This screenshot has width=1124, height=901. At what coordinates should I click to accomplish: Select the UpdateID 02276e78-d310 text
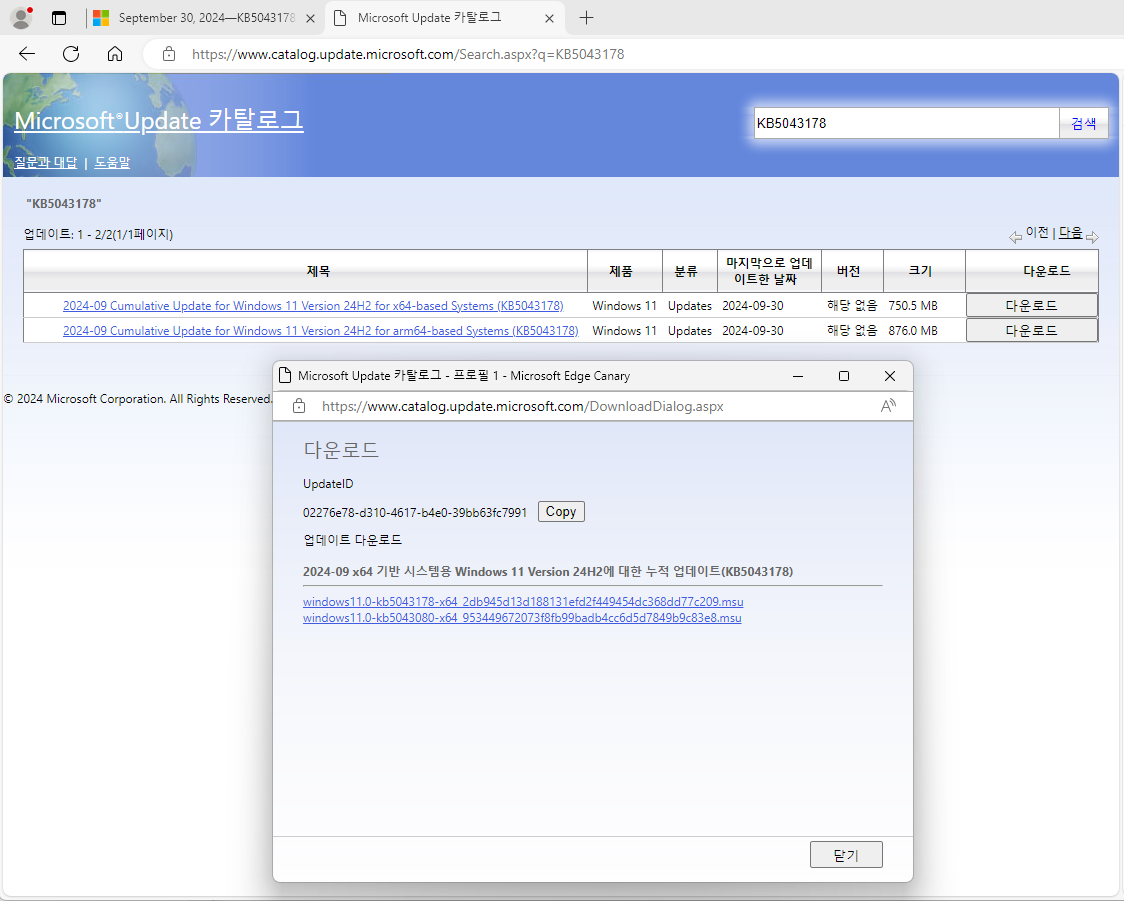(x=414, y=513)
